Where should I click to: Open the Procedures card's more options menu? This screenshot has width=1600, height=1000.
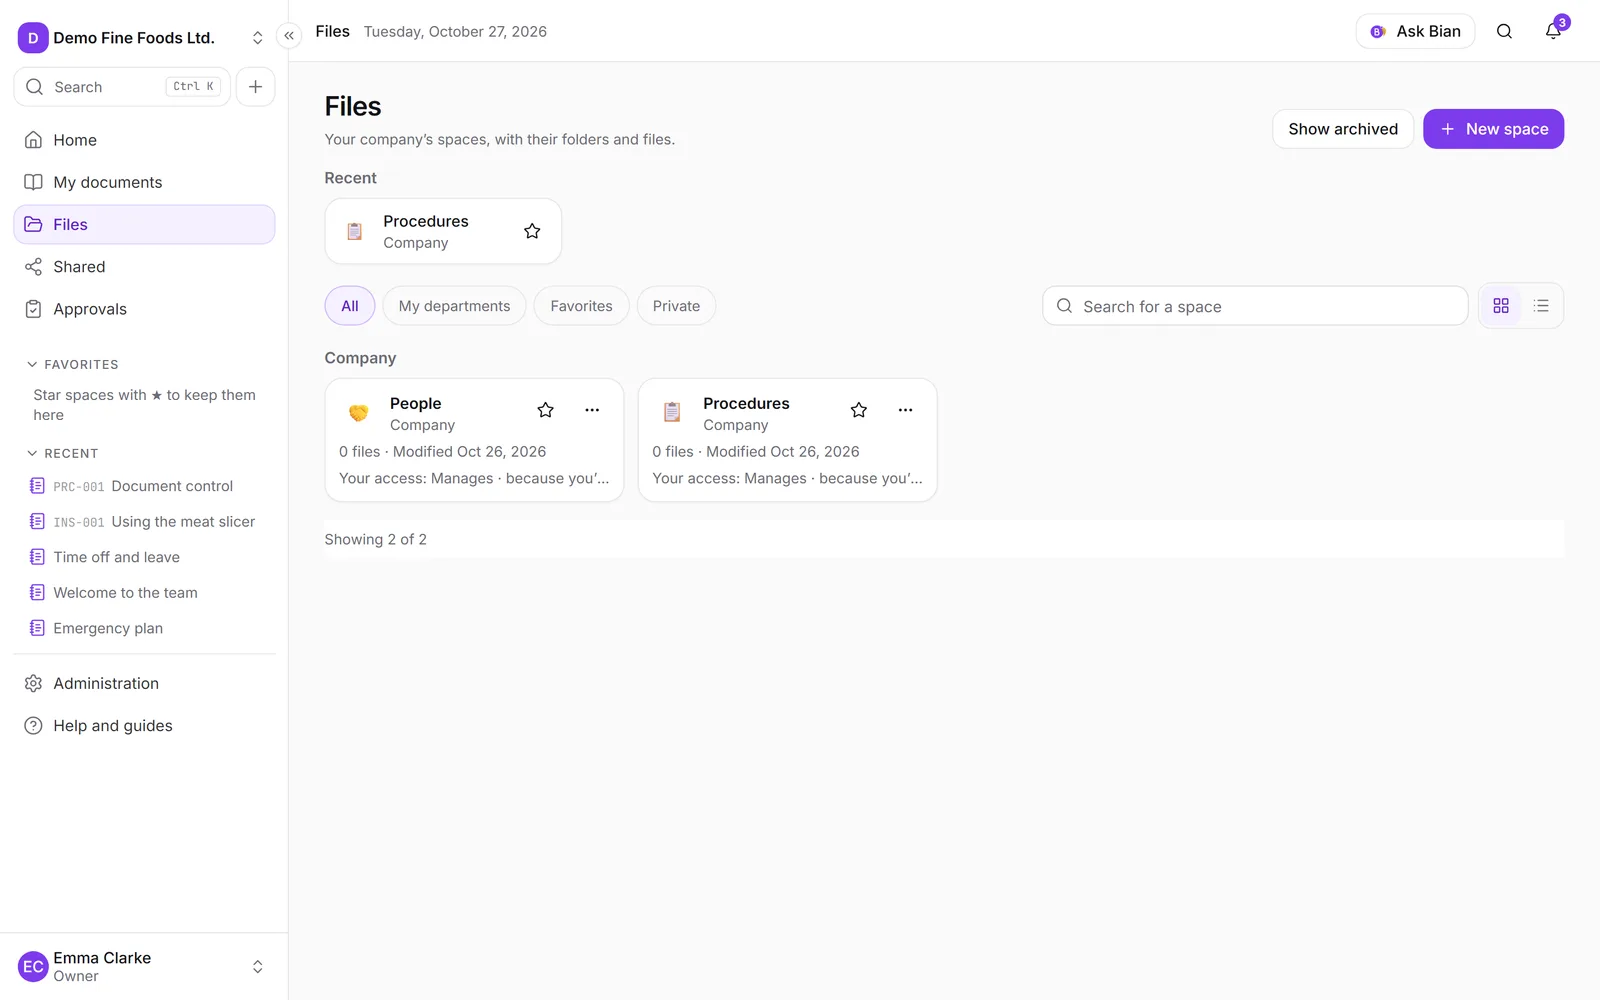(x=905, y=410)
